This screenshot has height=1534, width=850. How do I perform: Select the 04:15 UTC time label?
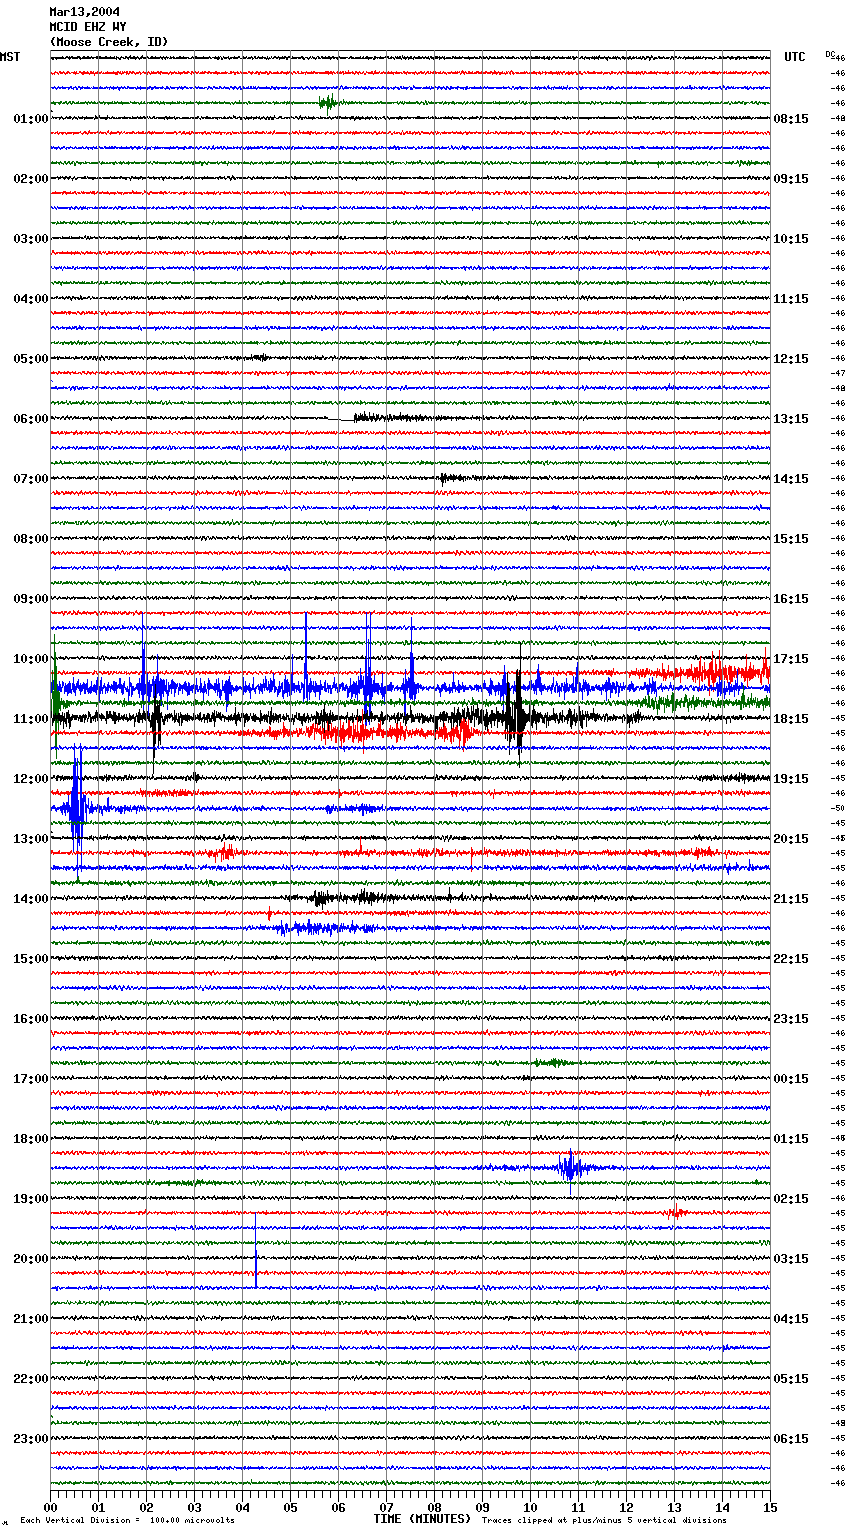point(791,1319)
